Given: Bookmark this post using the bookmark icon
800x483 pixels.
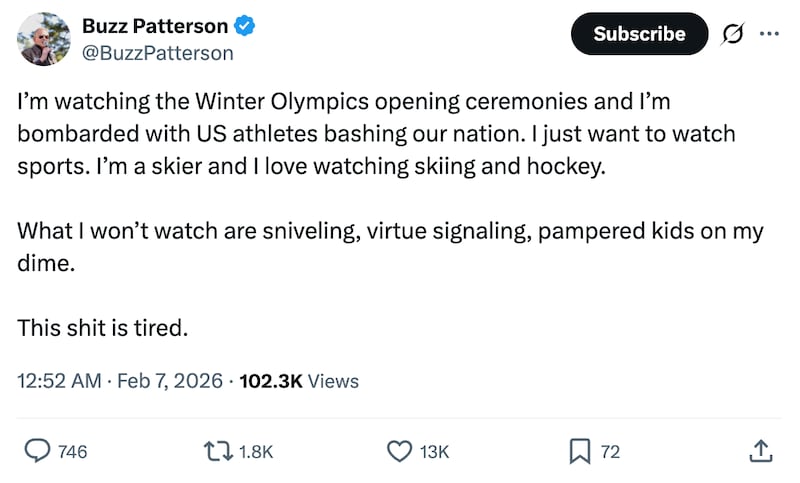Looking at the screenshot, I should tap(580, 452).
